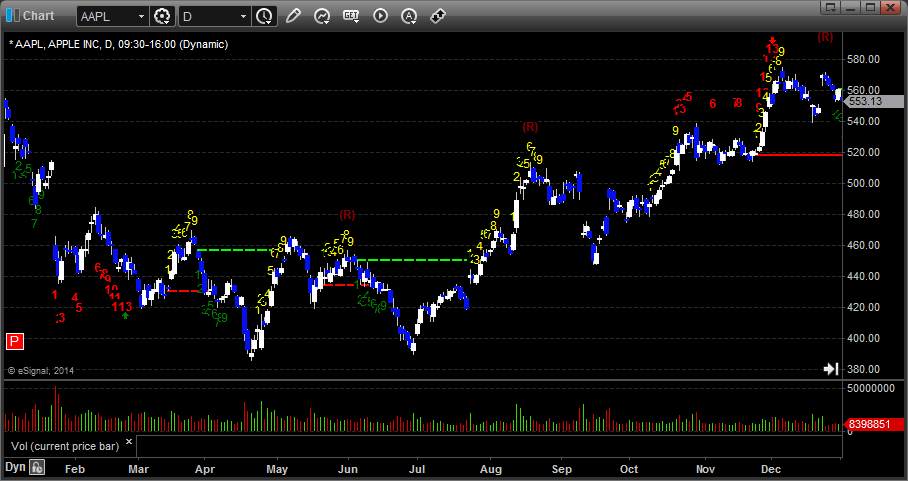Image resolution: width=908 pixels, height=481 pixels.
Task: Click the 50000000 volume axis label
Action: pos(871,388)
